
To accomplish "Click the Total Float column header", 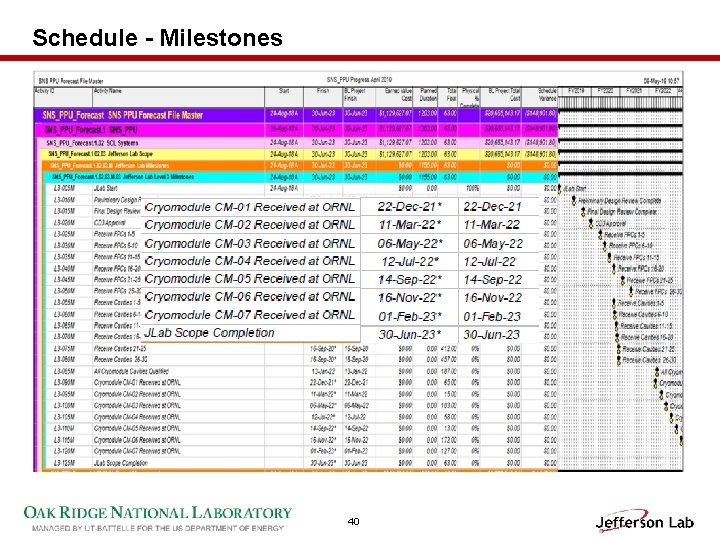I will pos(447,96).
